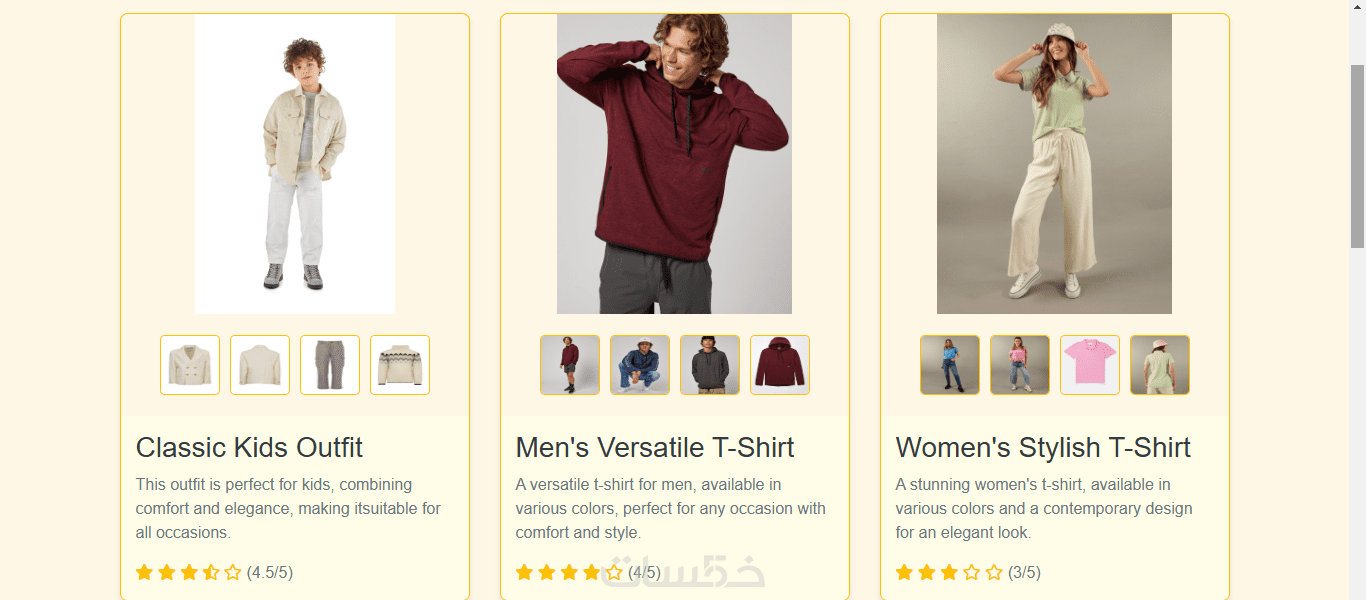
Task: Select the dark grey hoodie model thumbnail
Action: [710, 365]
